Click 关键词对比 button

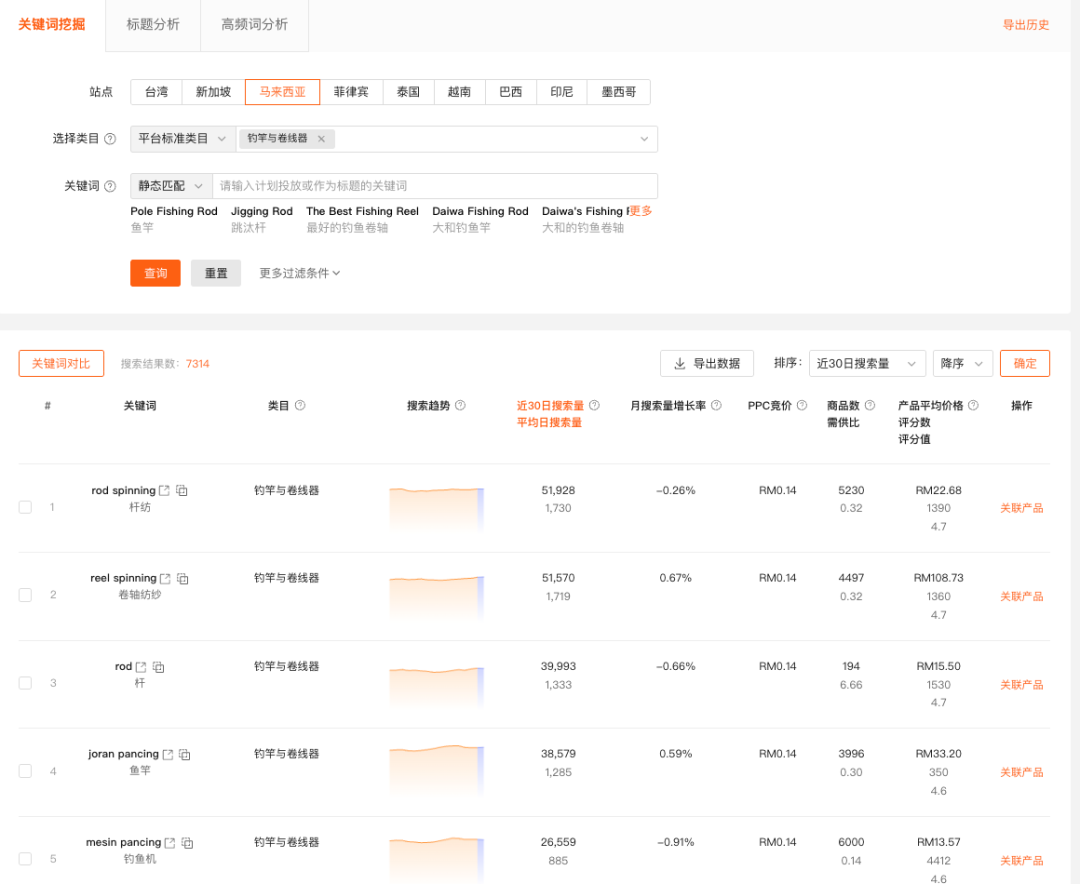pyautogui.click(x=61, y=363)
